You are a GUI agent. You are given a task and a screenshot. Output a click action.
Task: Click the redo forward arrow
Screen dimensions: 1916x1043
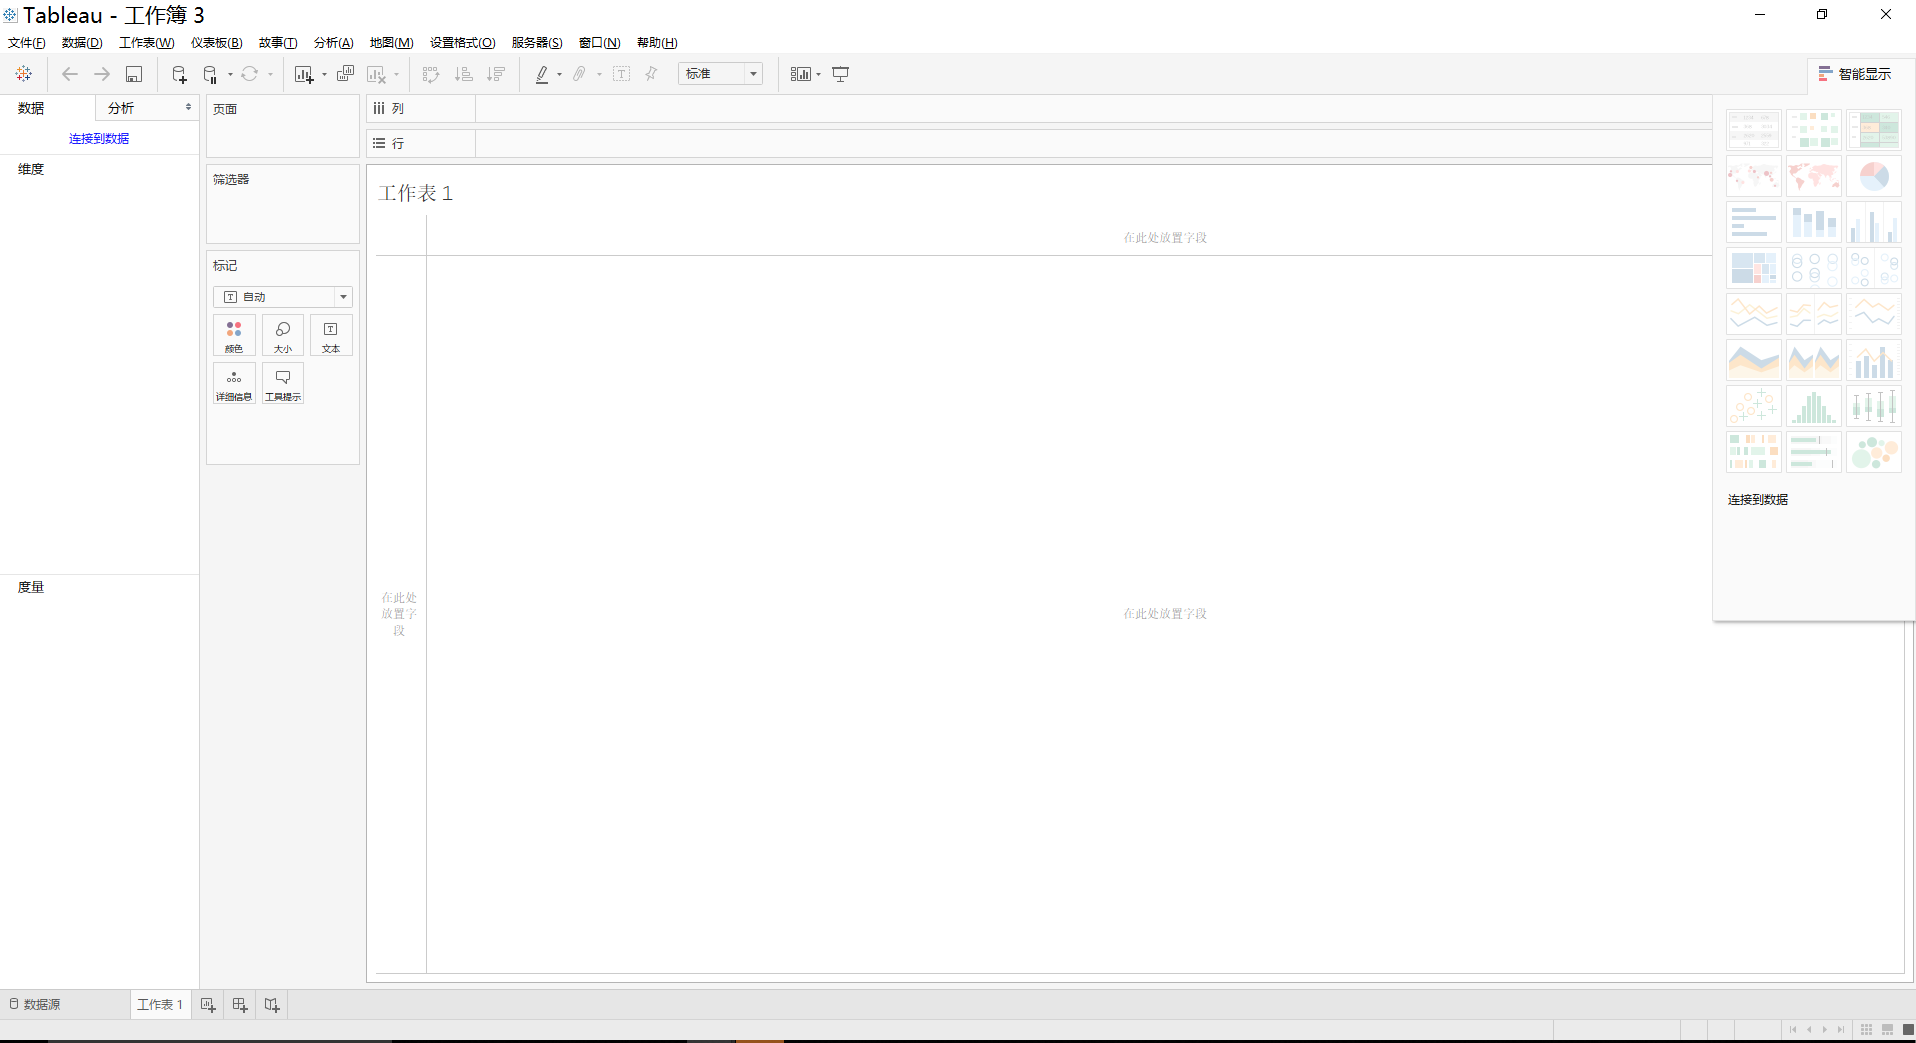(102, 74)
